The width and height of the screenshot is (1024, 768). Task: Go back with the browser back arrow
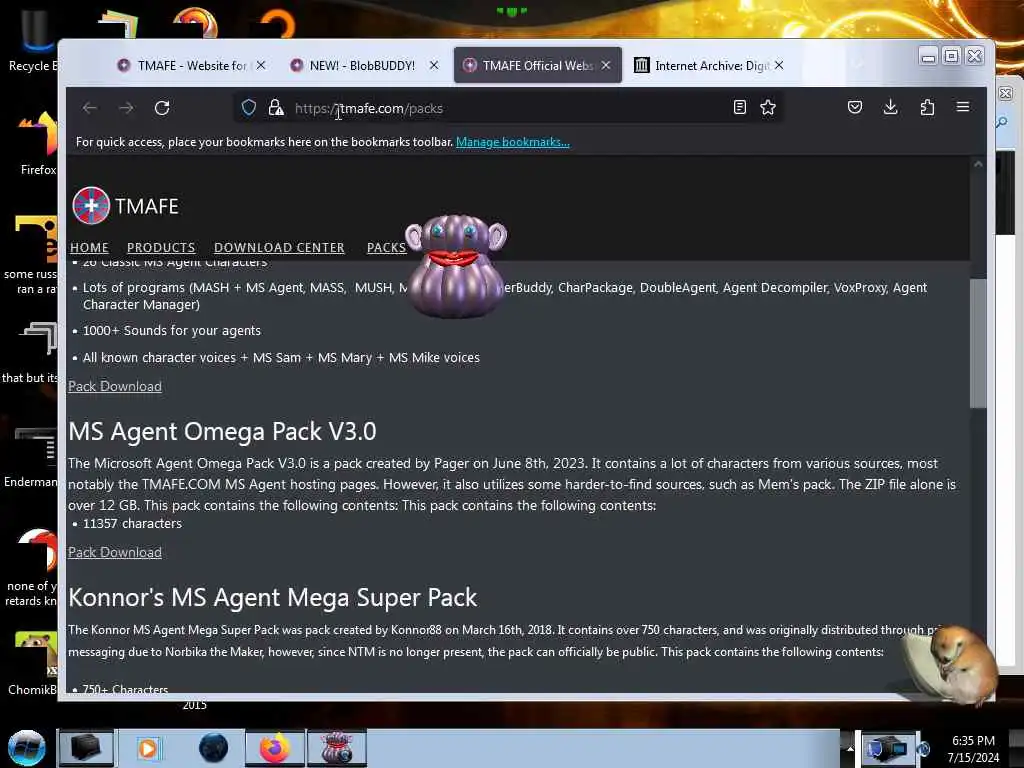(x=90, y=108)
